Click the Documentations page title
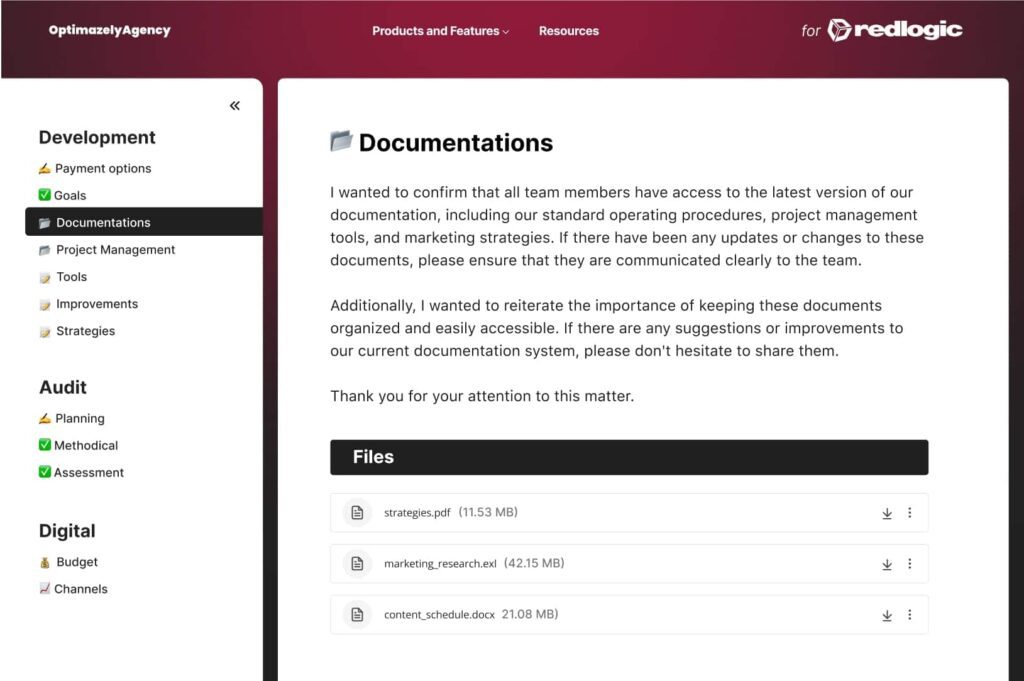Image resolution: width=1024 pixels, height=681 pixels. (x=456, y=142)
